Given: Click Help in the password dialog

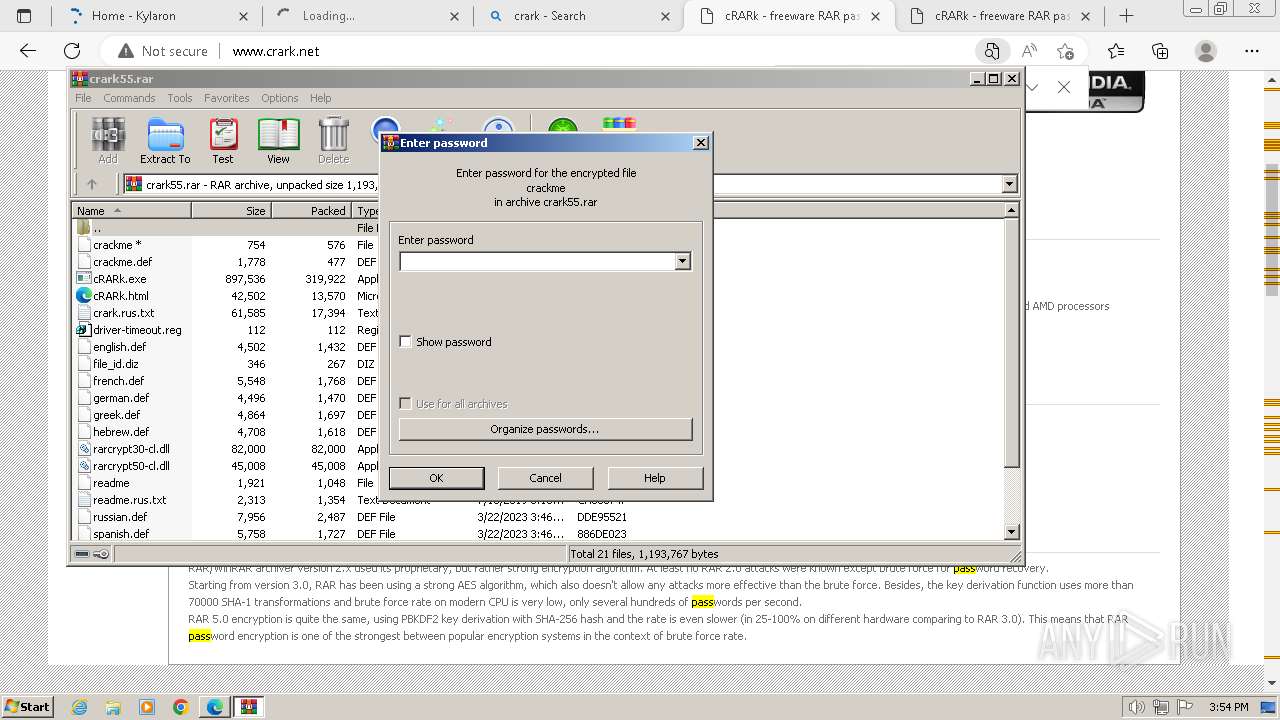Looking at the screenshot, I should (x=655, y=478).
